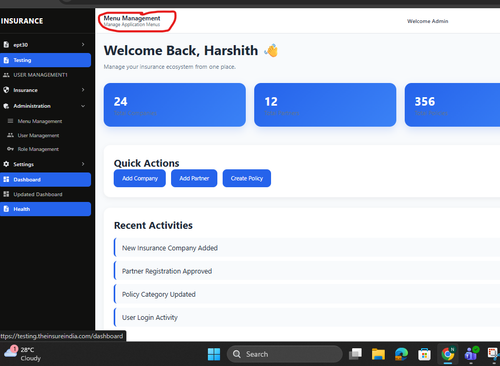This screenshot has width=500, height=366.
Task: Open the Testing sidebar item
Action: (45, 60)
